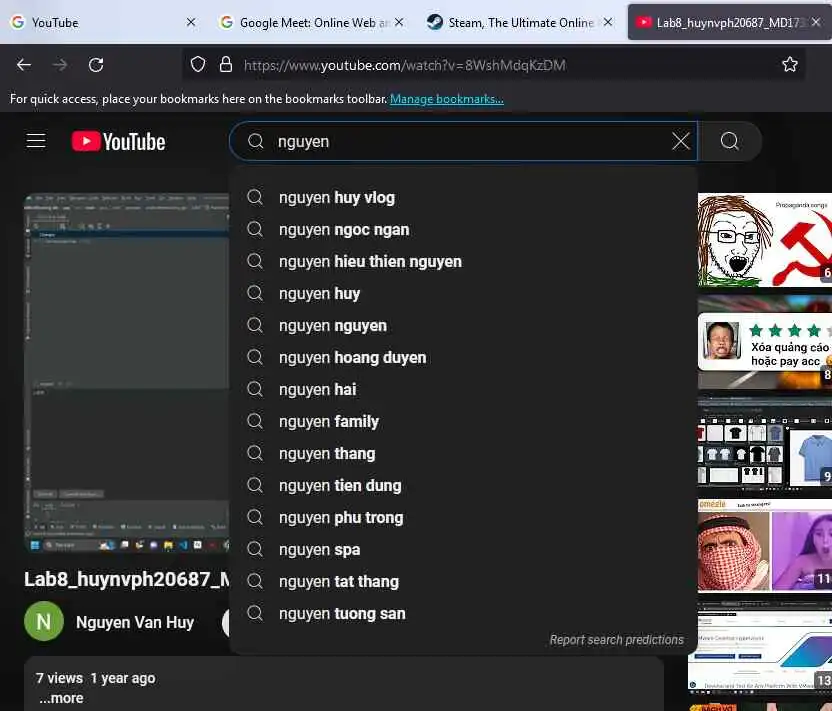This screenshot has width=832, height=711.
Task: Clear the search box with the X
Action: click(680, 141)
